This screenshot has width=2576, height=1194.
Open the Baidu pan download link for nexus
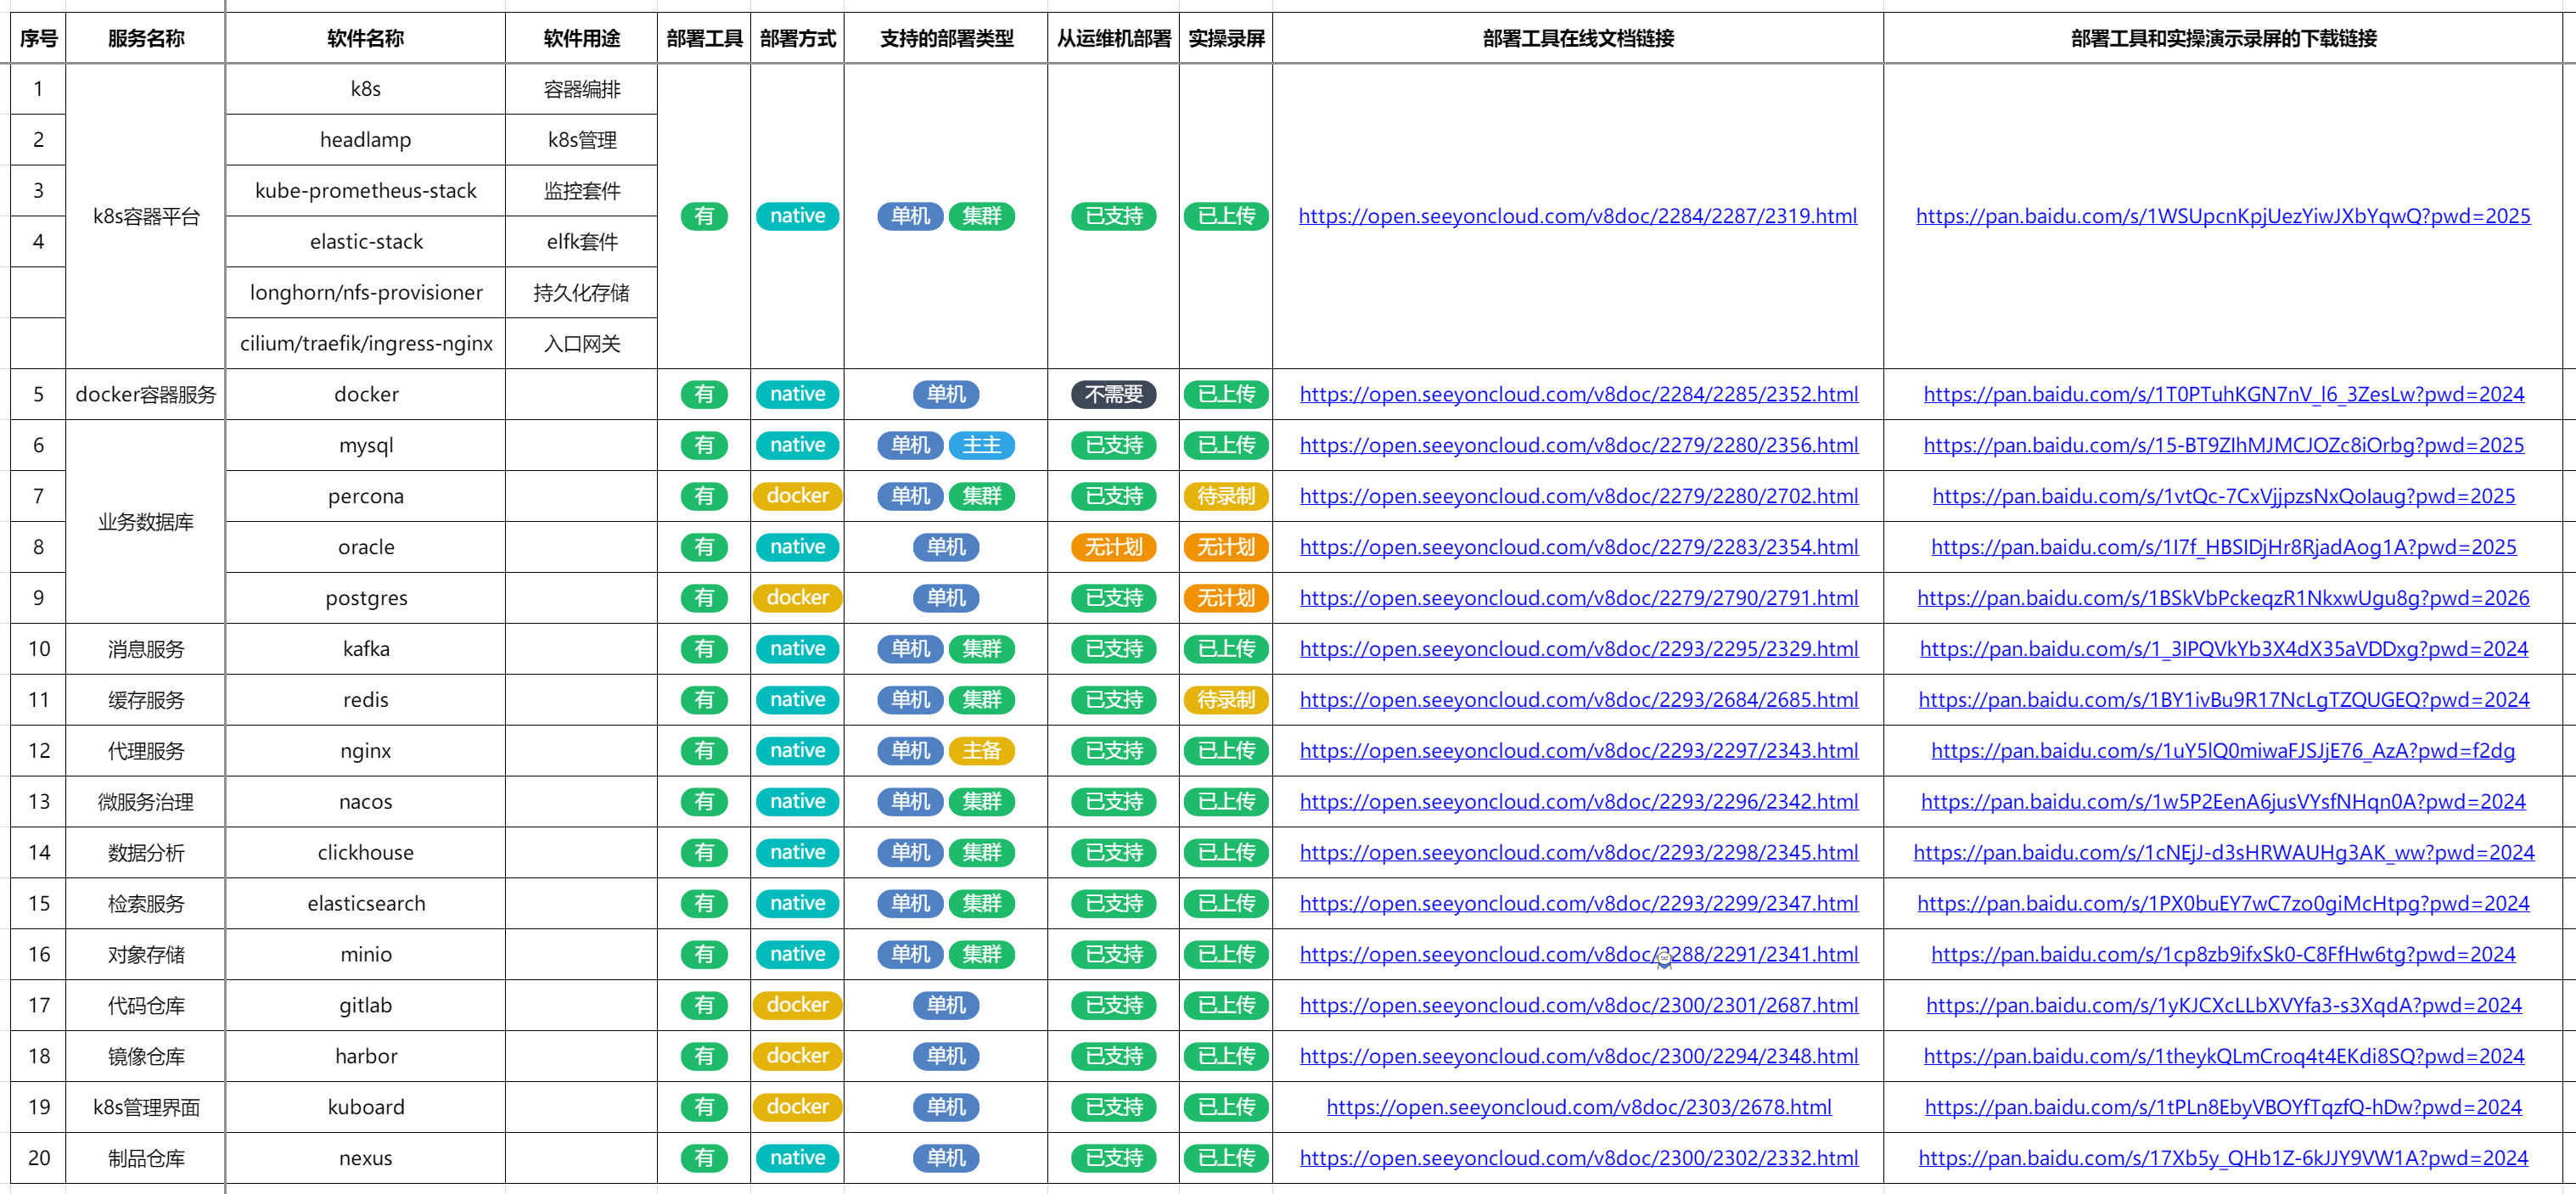[x=2223, y=1159]
